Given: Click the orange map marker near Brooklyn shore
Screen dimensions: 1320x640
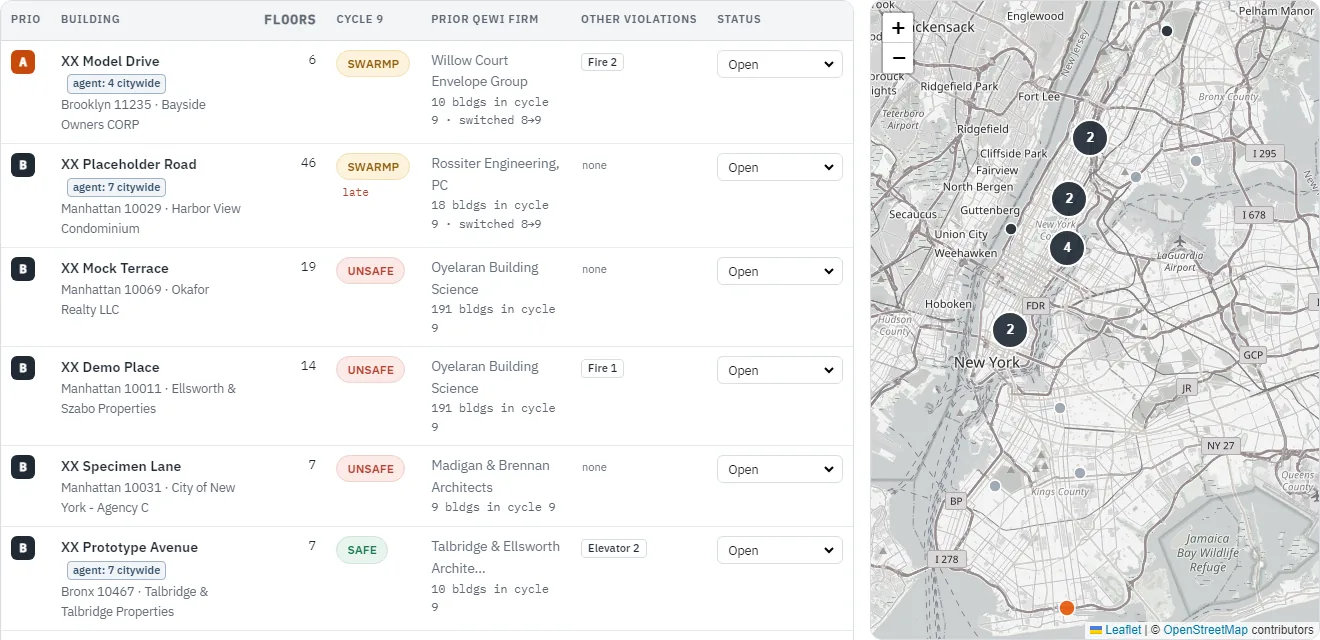Looking at the screenshot, I should click(1067, 608).
